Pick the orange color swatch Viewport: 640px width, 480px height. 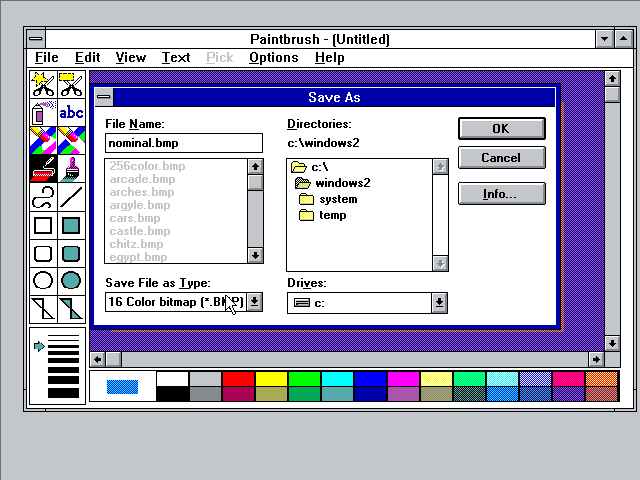click(x=602, y=379)
